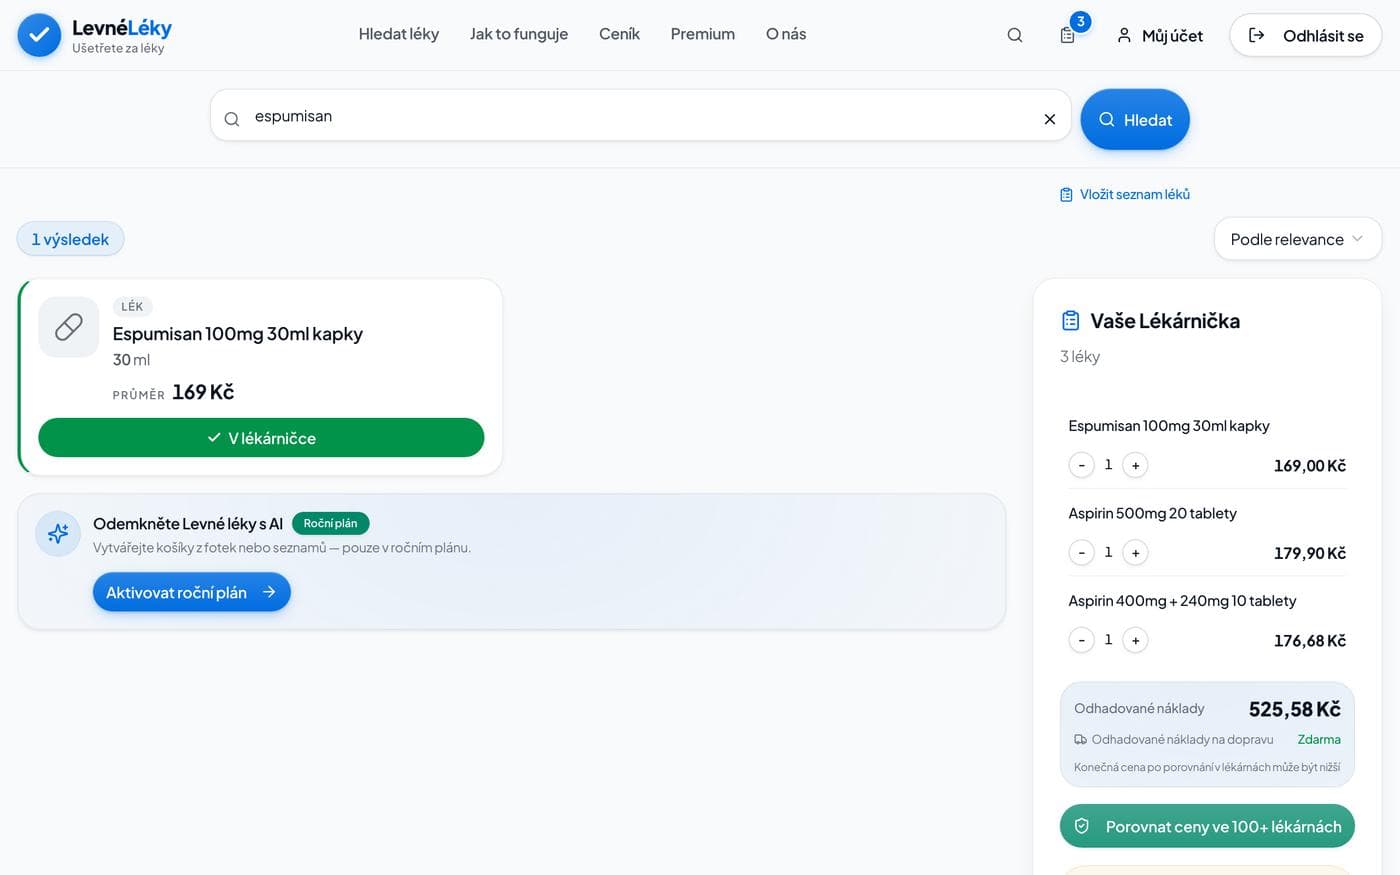Click the delivery truck icon in cost summary
The height and width of the screenshot is (875, 1400).
[1080, 740]
